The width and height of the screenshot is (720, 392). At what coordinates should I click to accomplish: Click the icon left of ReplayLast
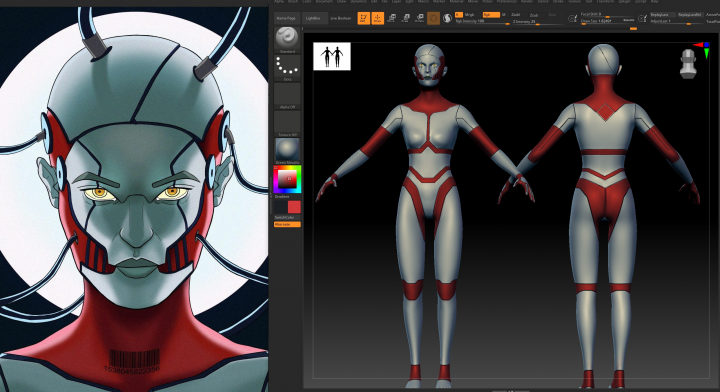click(643, 18)
